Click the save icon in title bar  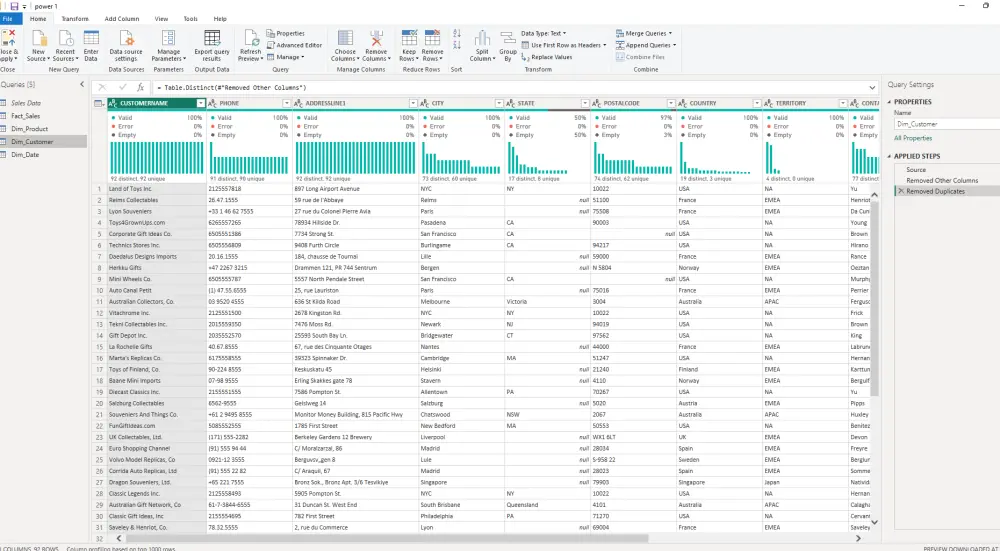coord(14,6)
